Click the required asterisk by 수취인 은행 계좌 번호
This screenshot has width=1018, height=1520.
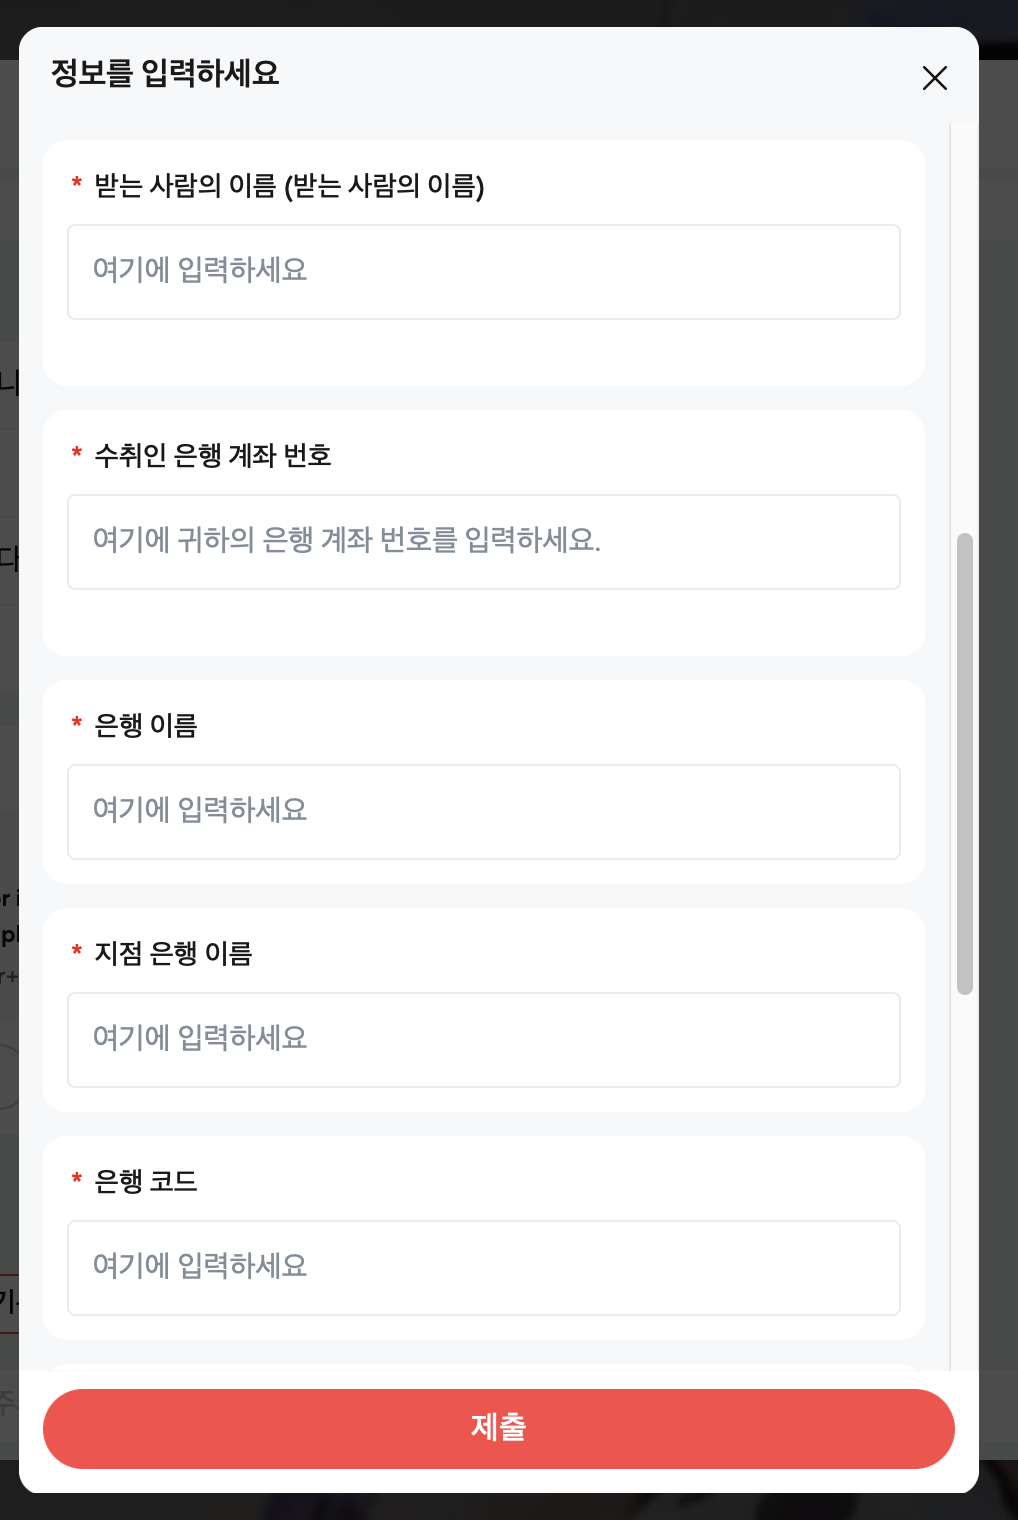pyautogui.click(x=77, y=453)
